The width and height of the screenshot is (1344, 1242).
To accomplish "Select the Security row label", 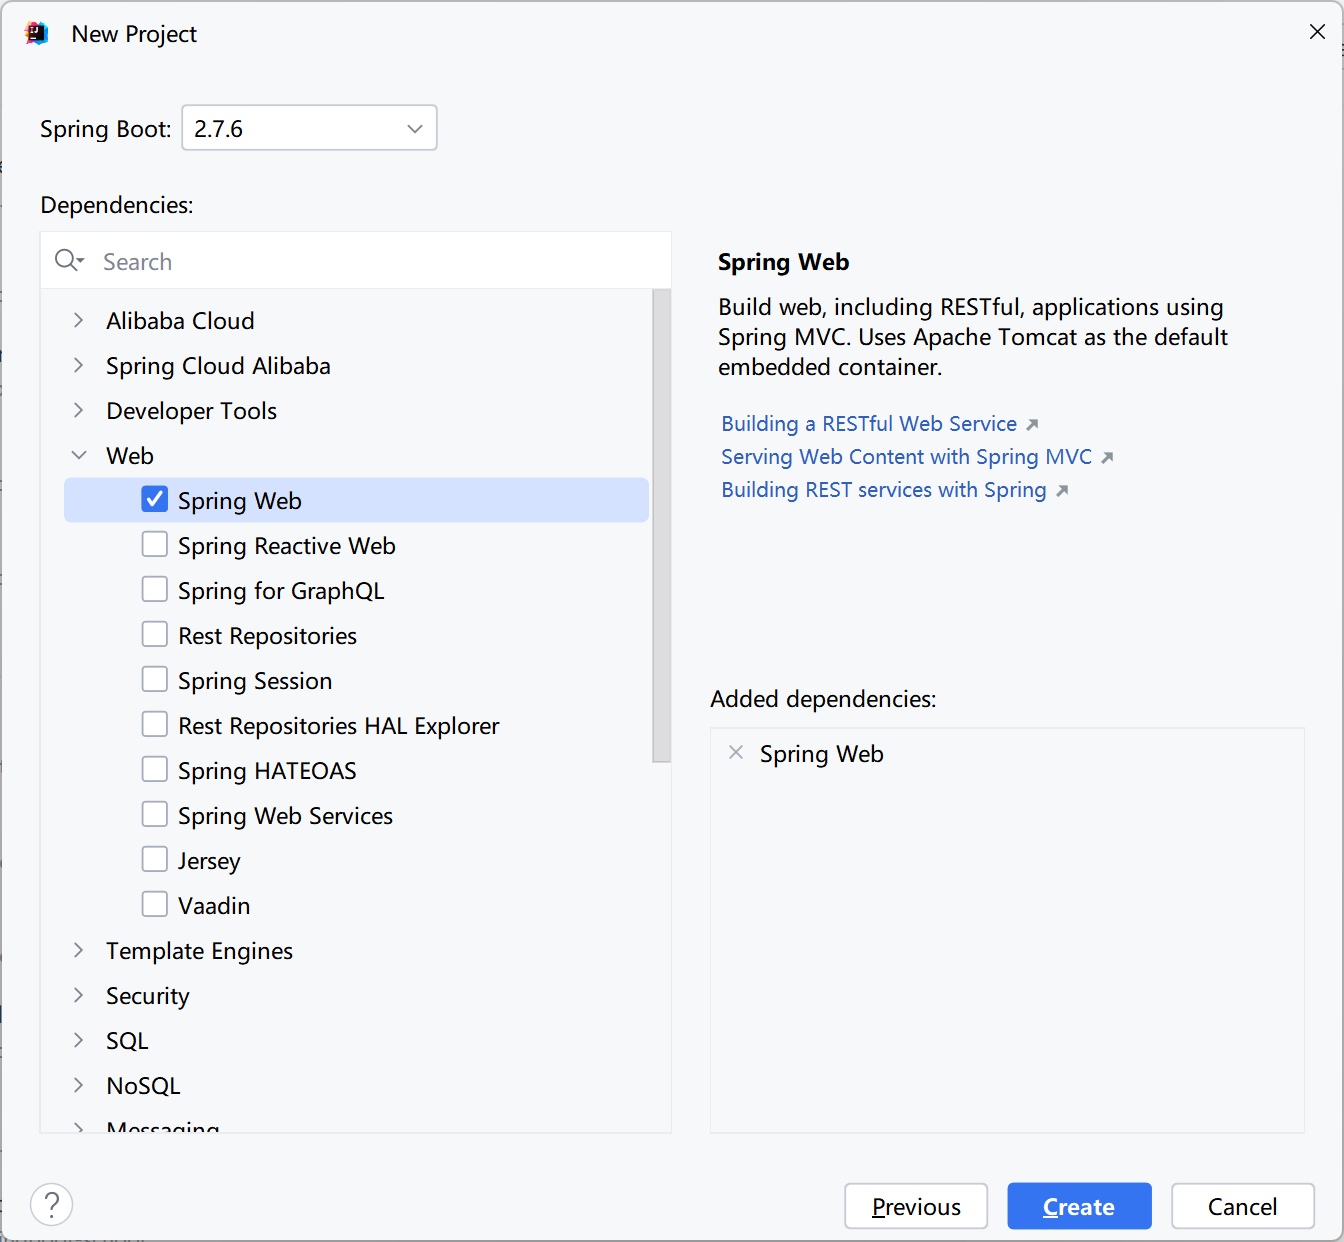I will (x=147, y=996).
